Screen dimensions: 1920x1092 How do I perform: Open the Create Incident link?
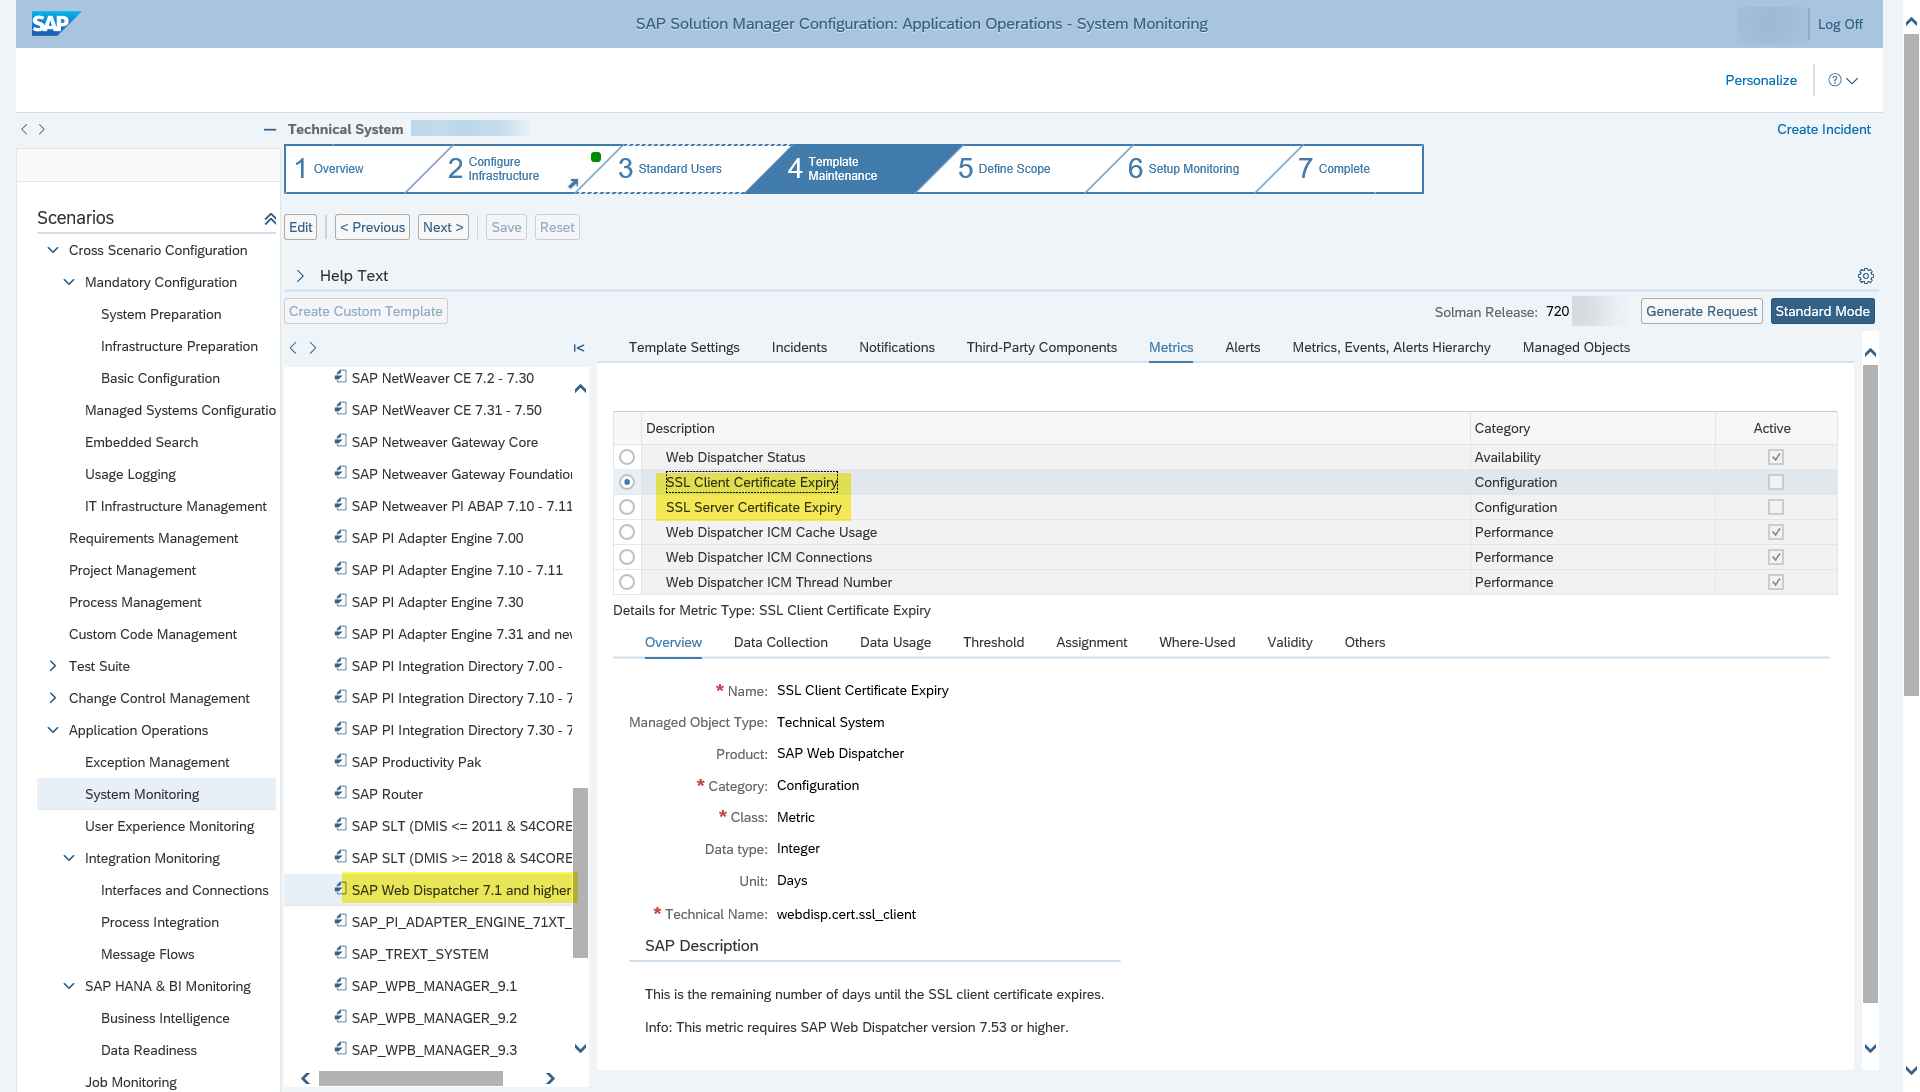click(1823, 129)
